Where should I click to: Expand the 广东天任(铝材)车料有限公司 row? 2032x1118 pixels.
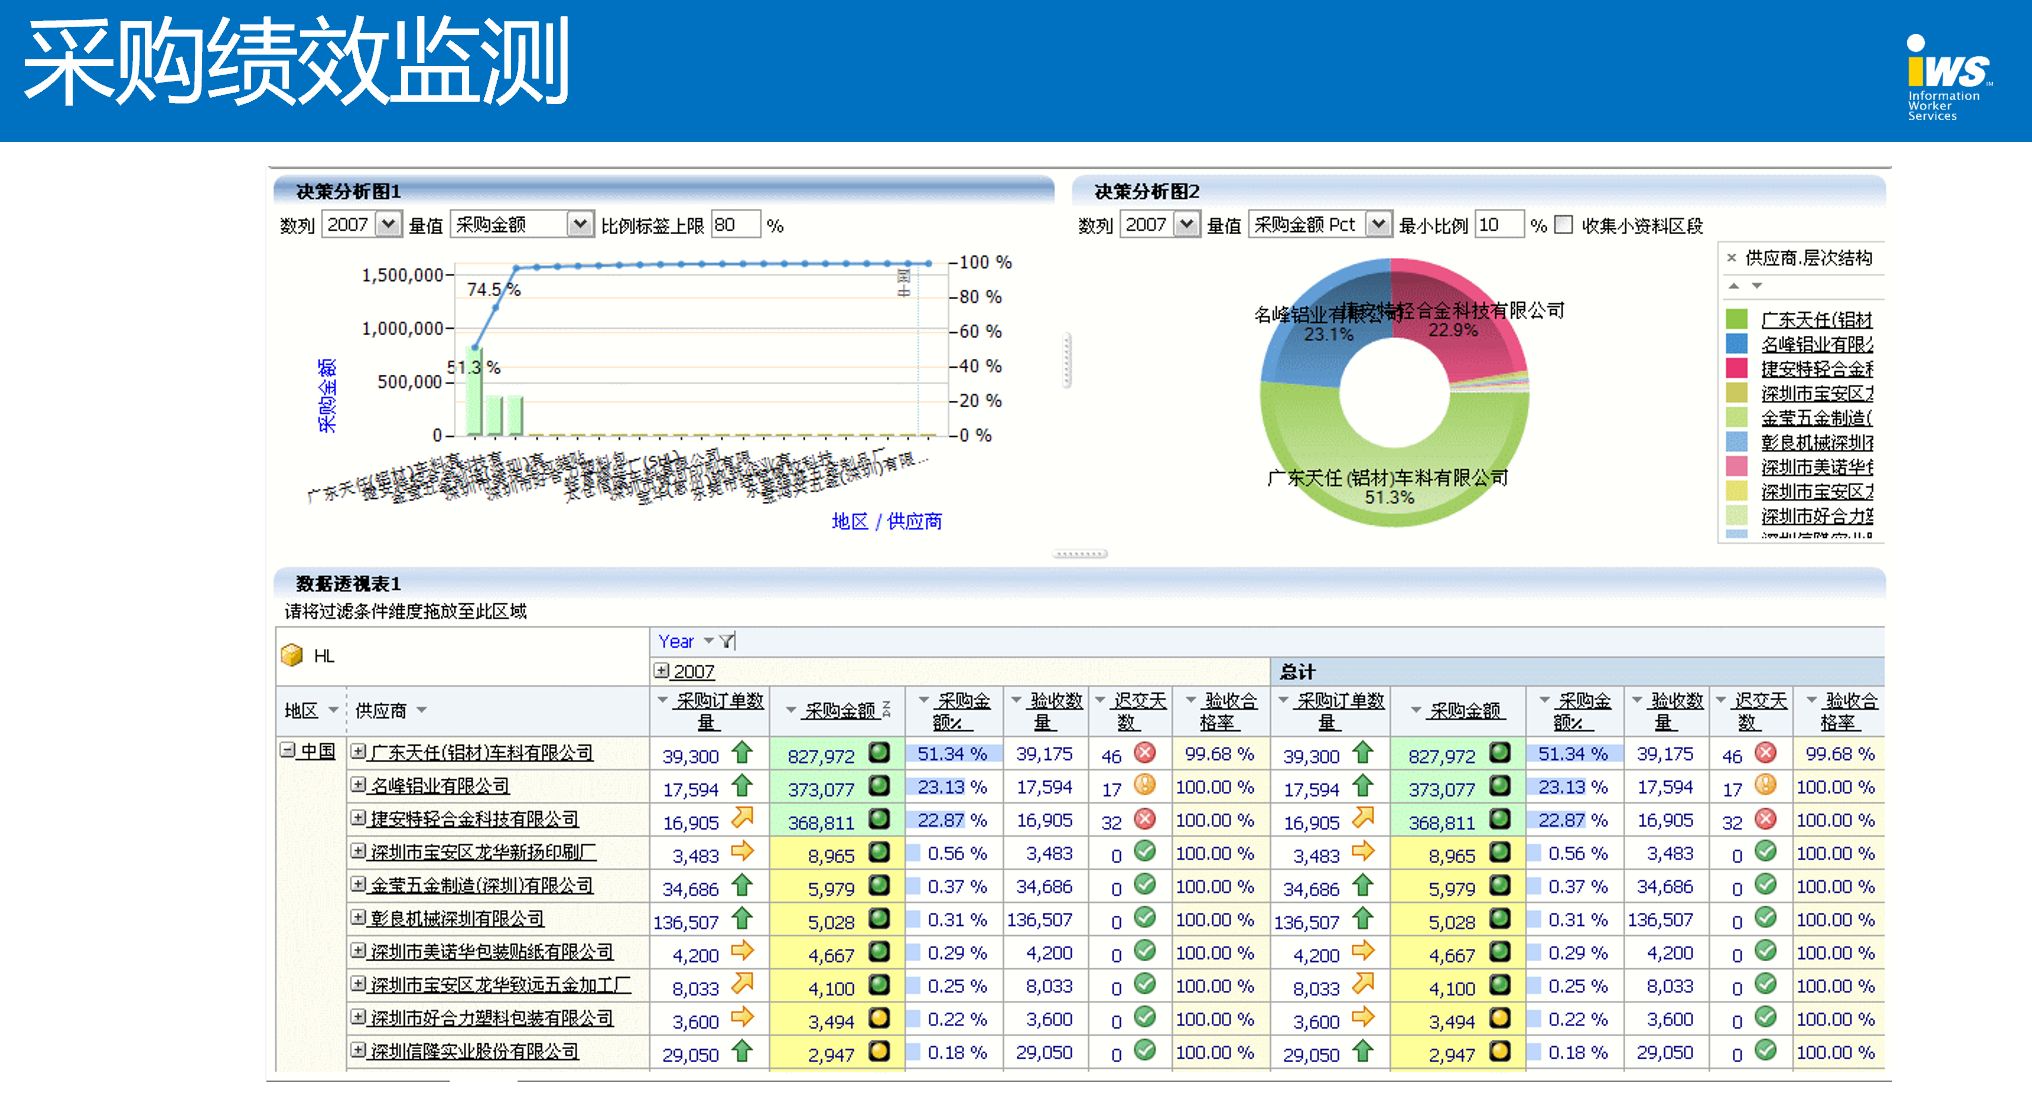[358, 751]
